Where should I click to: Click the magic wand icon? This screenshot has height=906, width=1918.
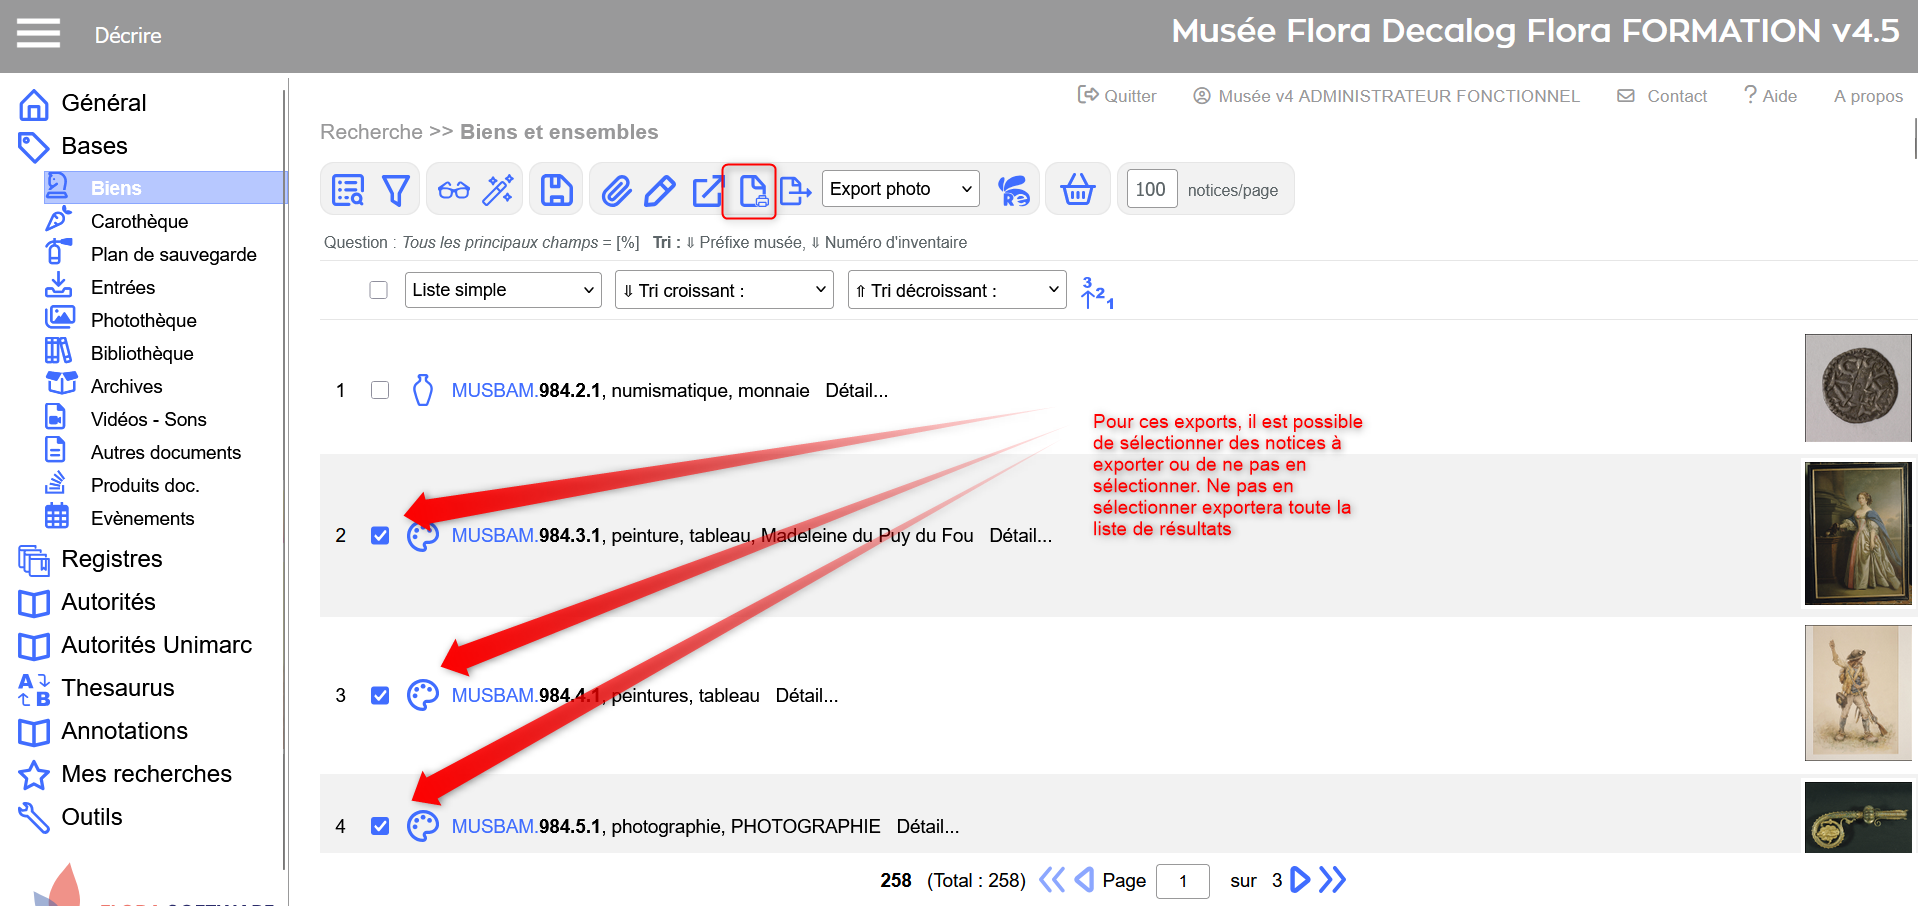pyautogui.click(x=498, y=190)
